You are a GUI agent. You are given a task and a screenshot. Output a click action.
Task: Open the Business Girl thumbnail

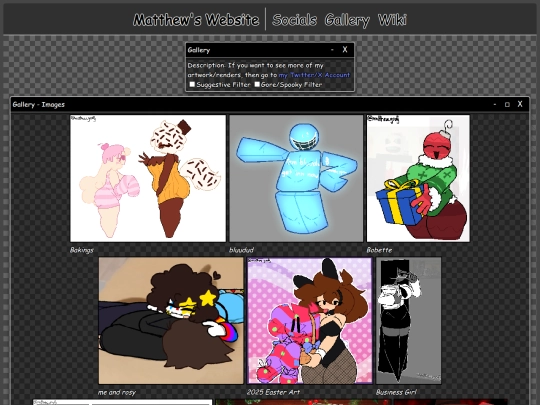click(408, 321)
